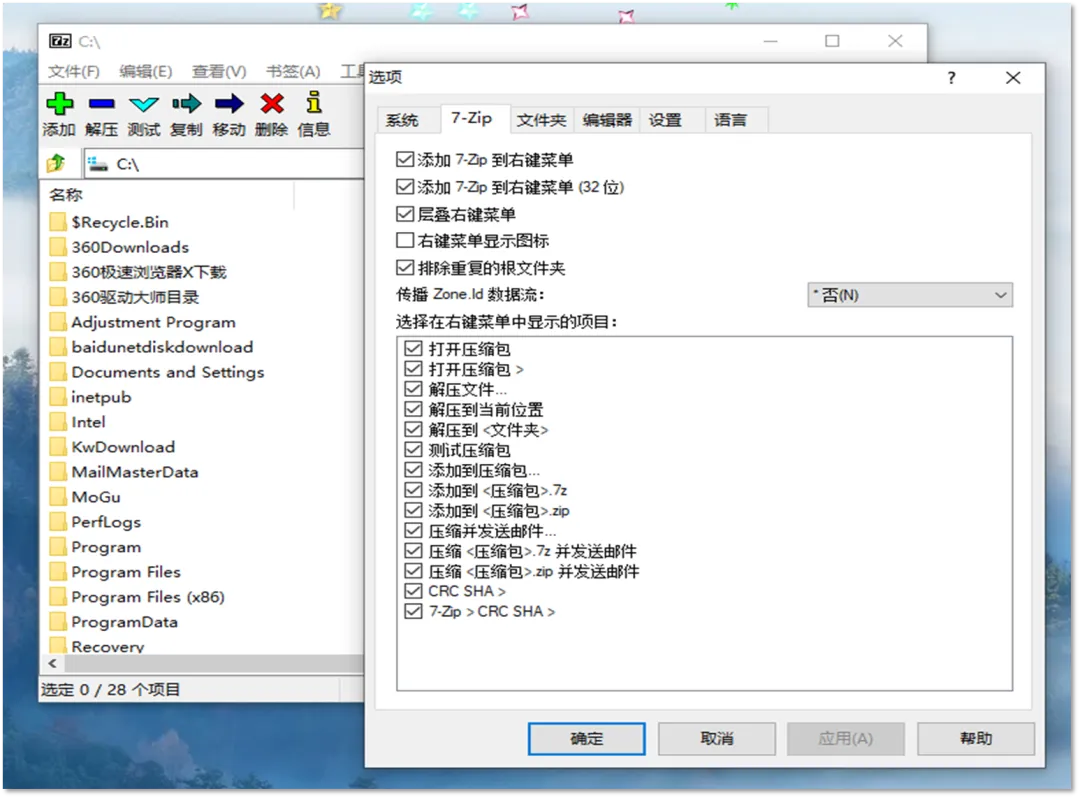Click the 帮助 help button
This screenshot has height=798, width=1080.
coord(976,739)
